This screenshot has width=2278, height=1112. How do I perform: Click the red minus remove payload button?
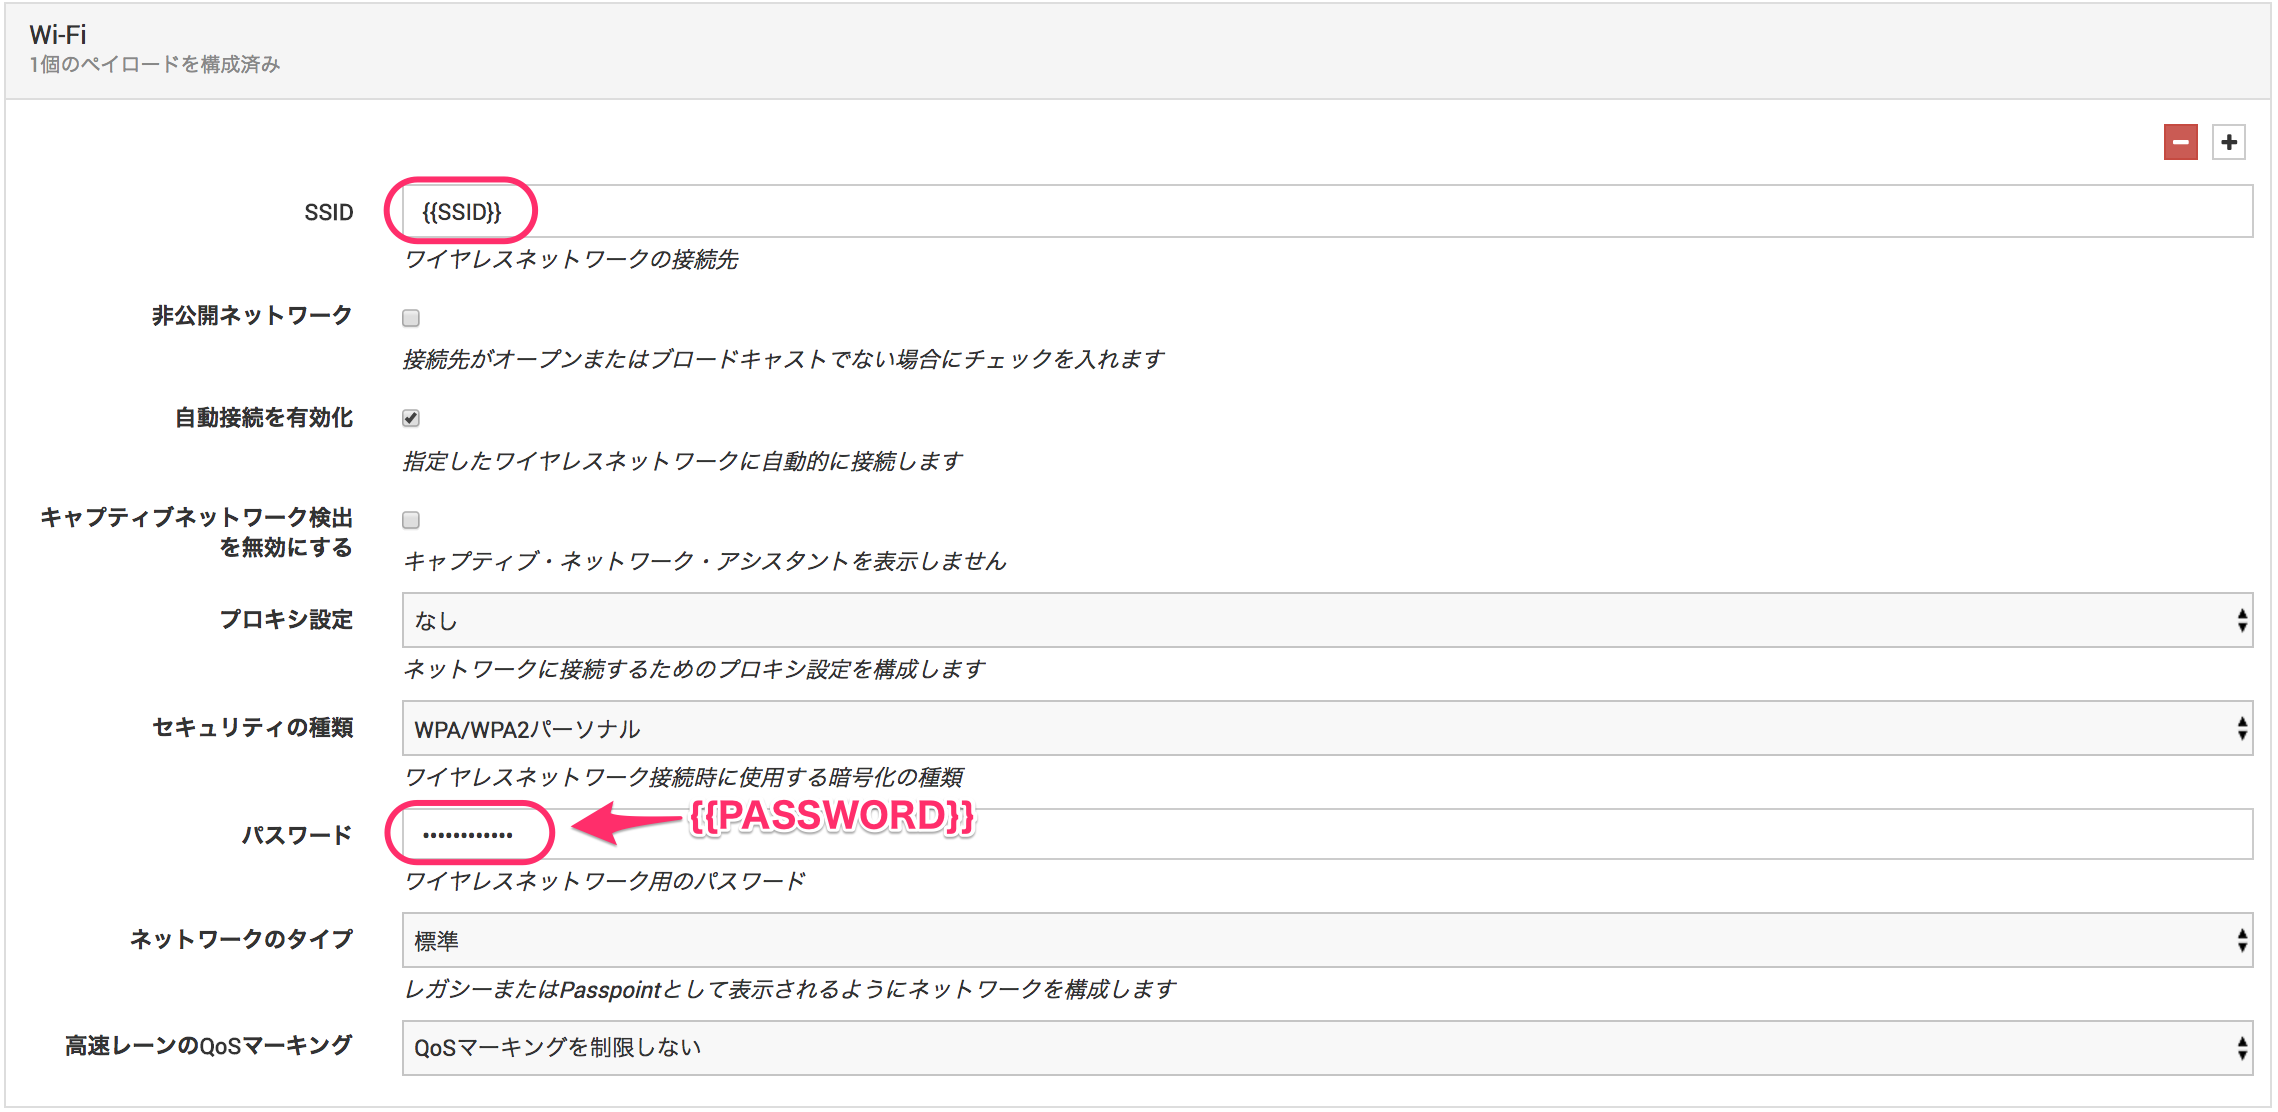(x=2180, y=142)
